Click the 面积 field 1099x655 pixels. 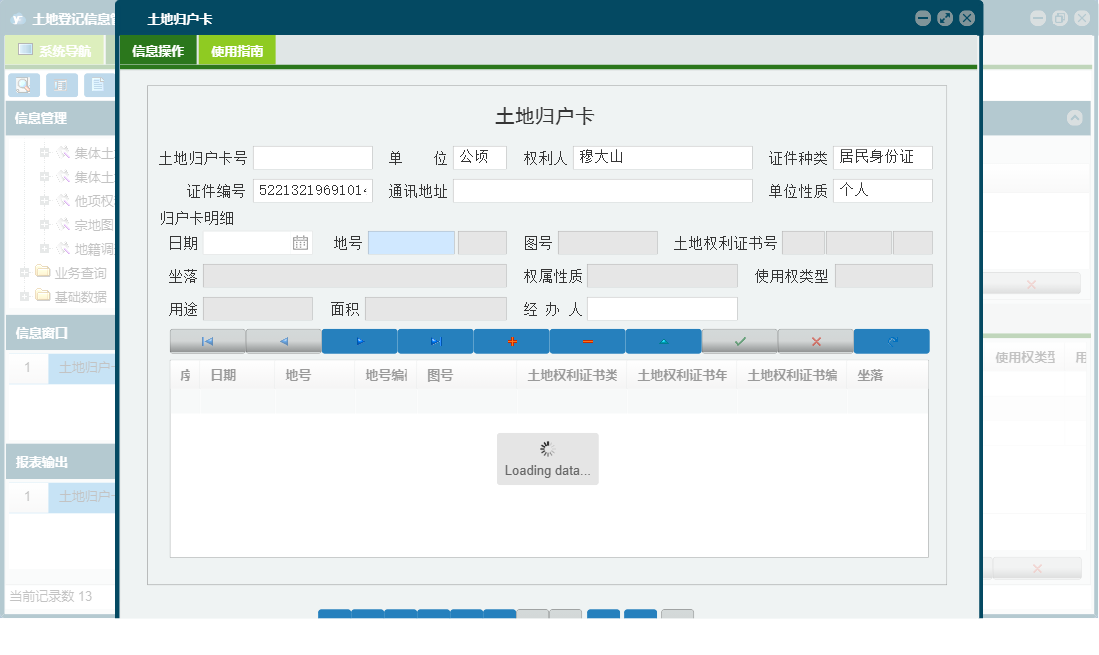point(436,309)
